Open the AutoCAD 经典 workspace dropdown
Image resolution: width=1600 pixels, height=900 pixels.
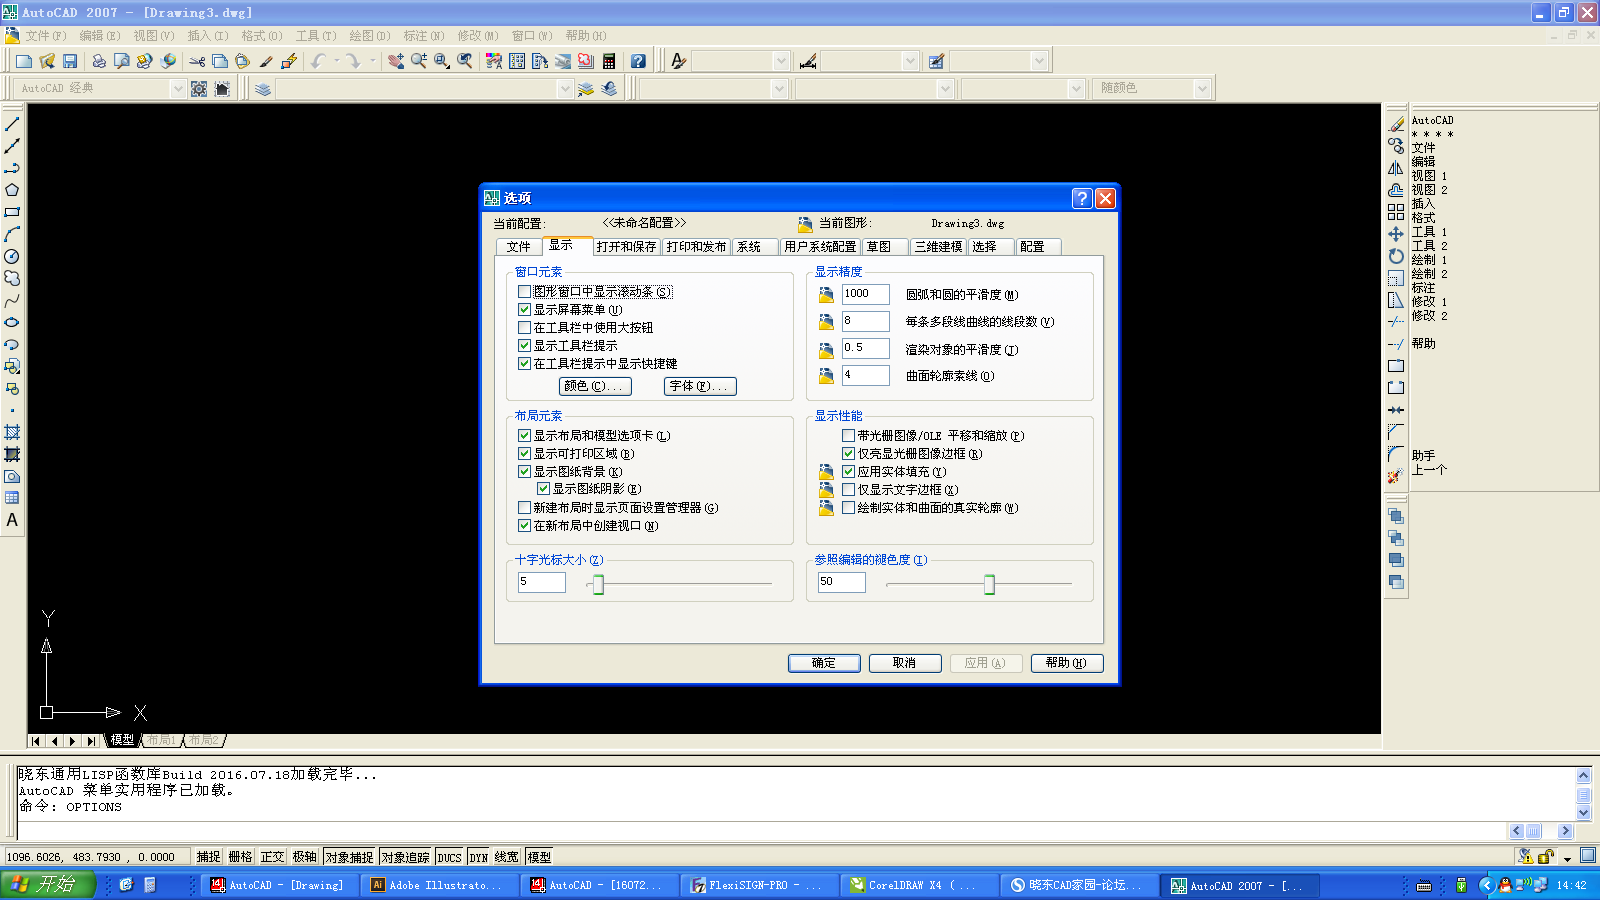coord(178,89)
